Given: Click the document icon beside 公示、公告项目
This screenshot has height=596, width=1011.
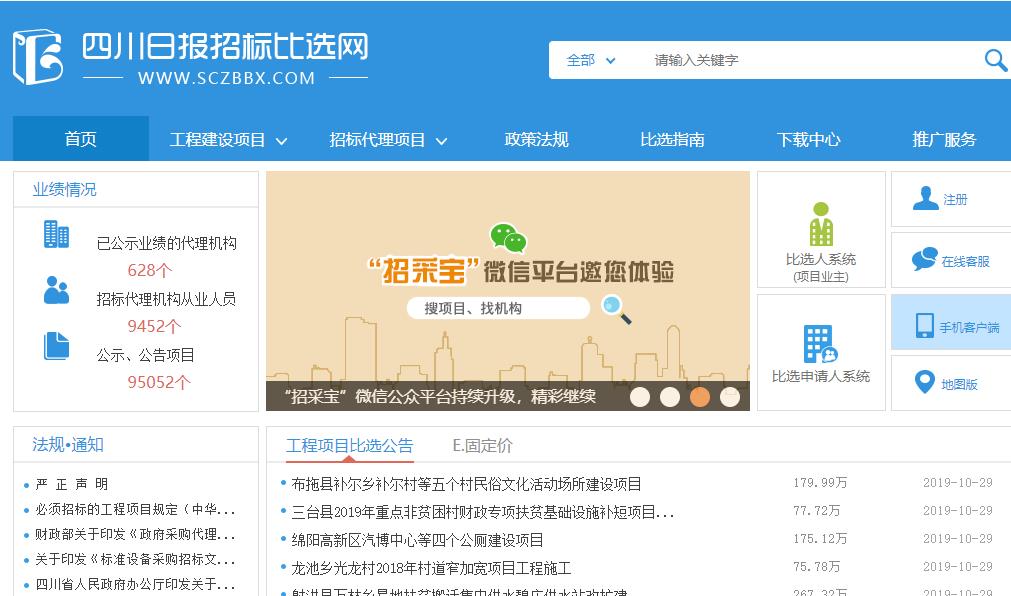Looking at the screenshot, I should (56, 346).
